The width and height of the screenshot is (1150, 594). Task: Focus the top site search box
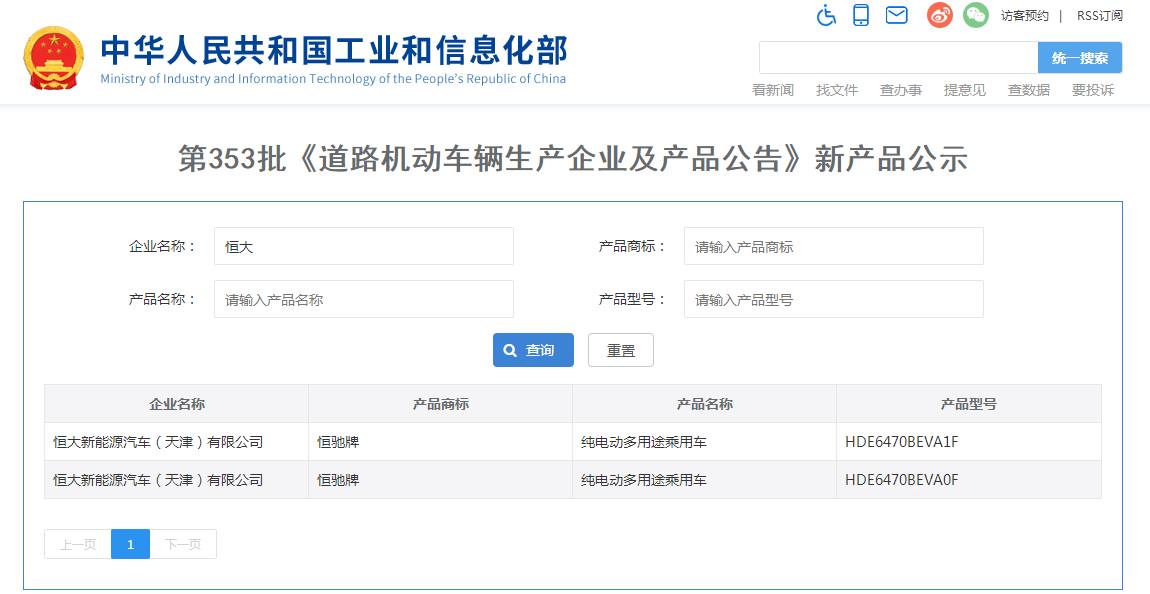(898, 58)
